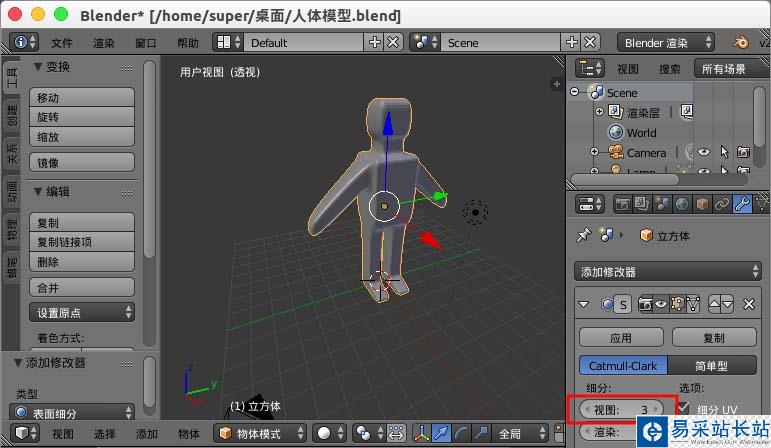Expand the Camera tree node
This screenshot has width=771, height=448.
594,152
